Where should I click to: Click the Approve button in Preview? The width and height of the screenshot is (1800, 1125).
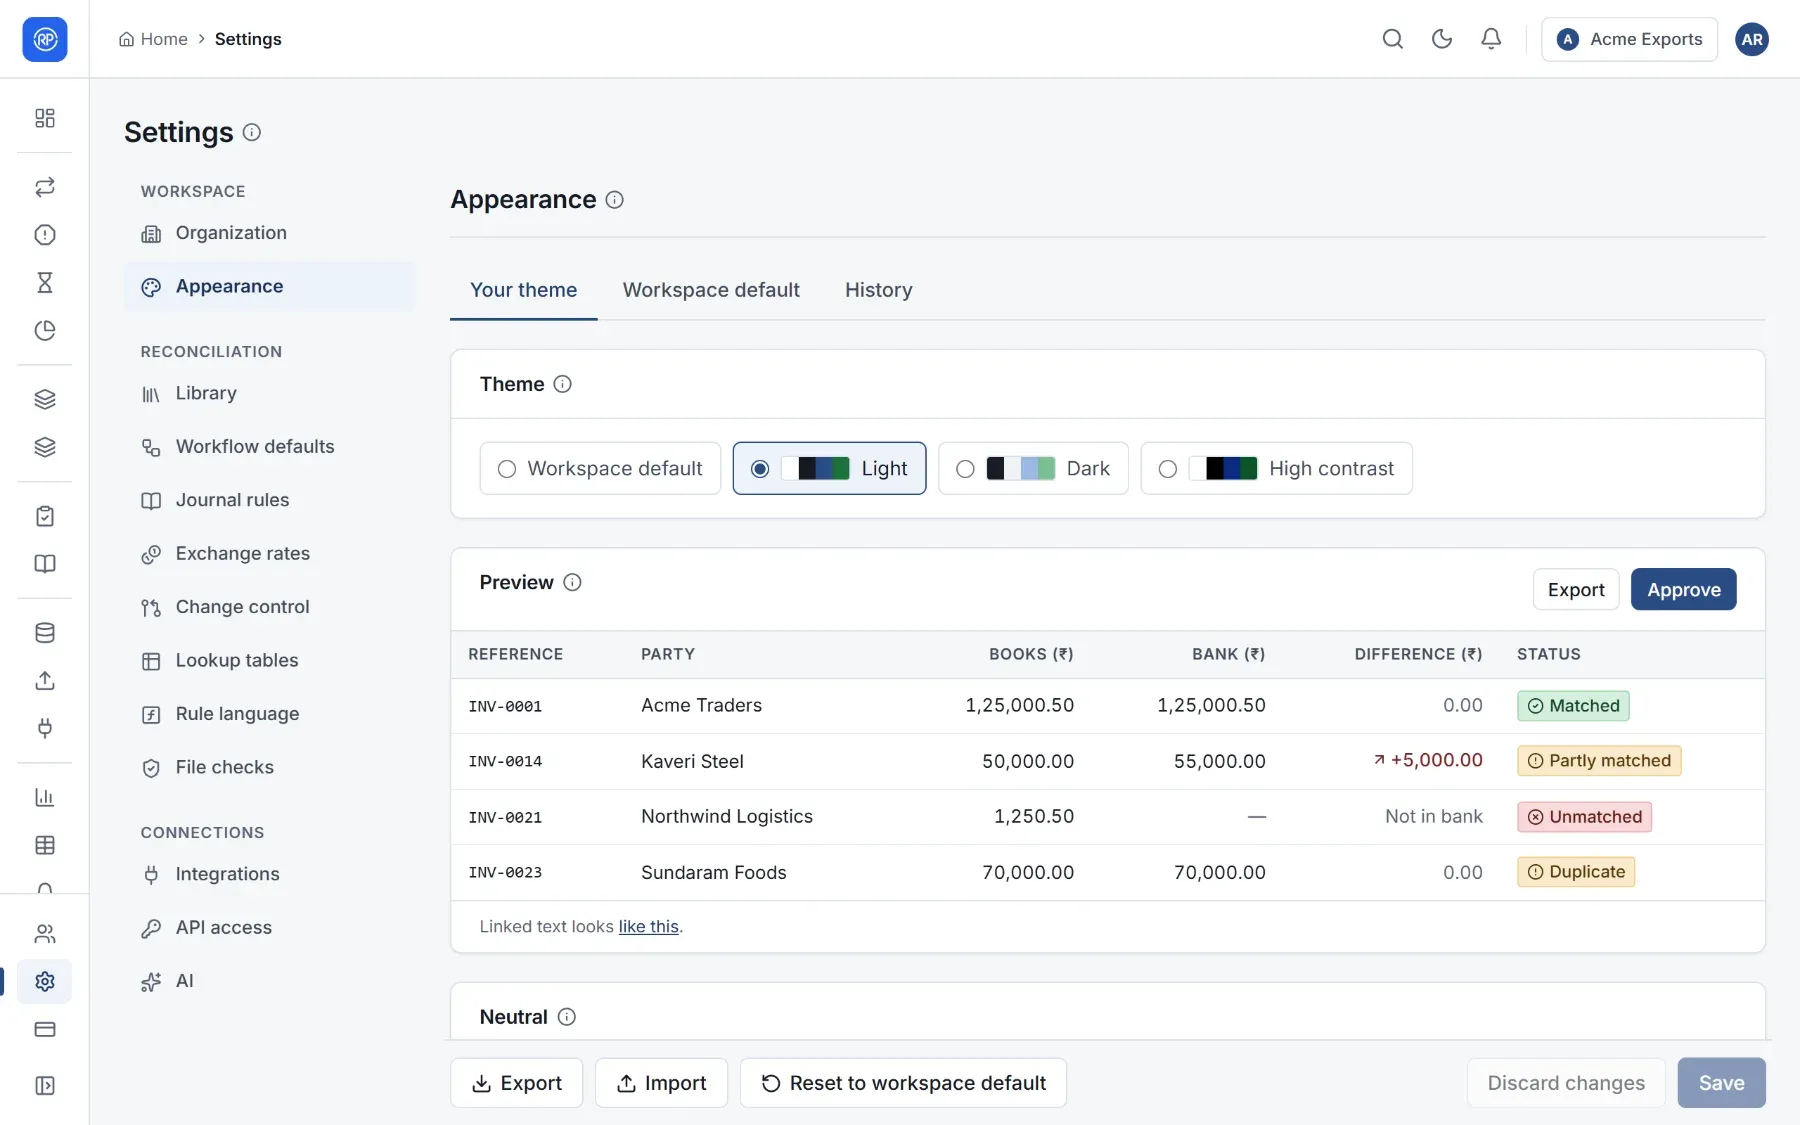click(1683, 589)
